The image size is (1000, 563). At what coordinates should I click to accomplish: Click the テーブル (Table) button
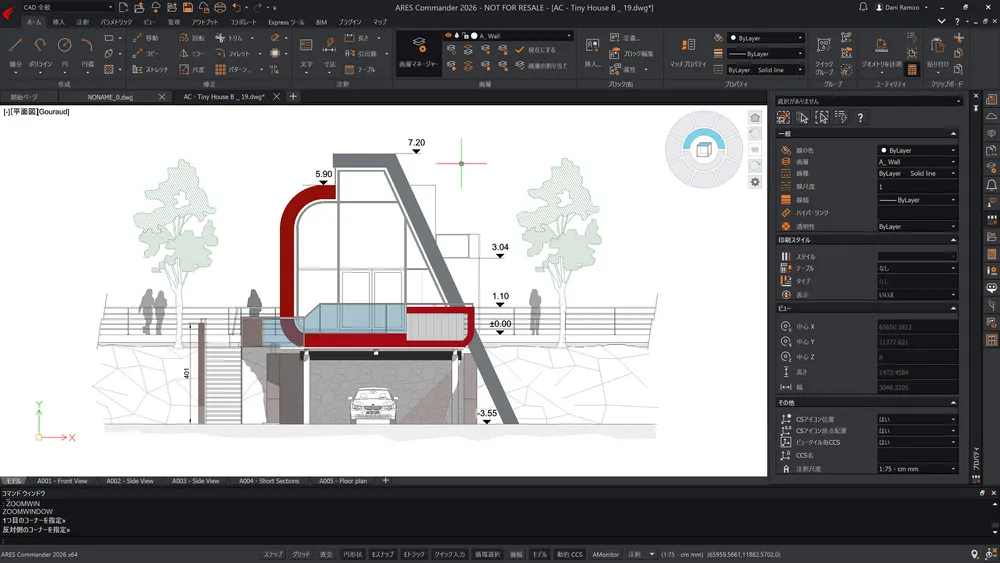(x=360, y=69)
